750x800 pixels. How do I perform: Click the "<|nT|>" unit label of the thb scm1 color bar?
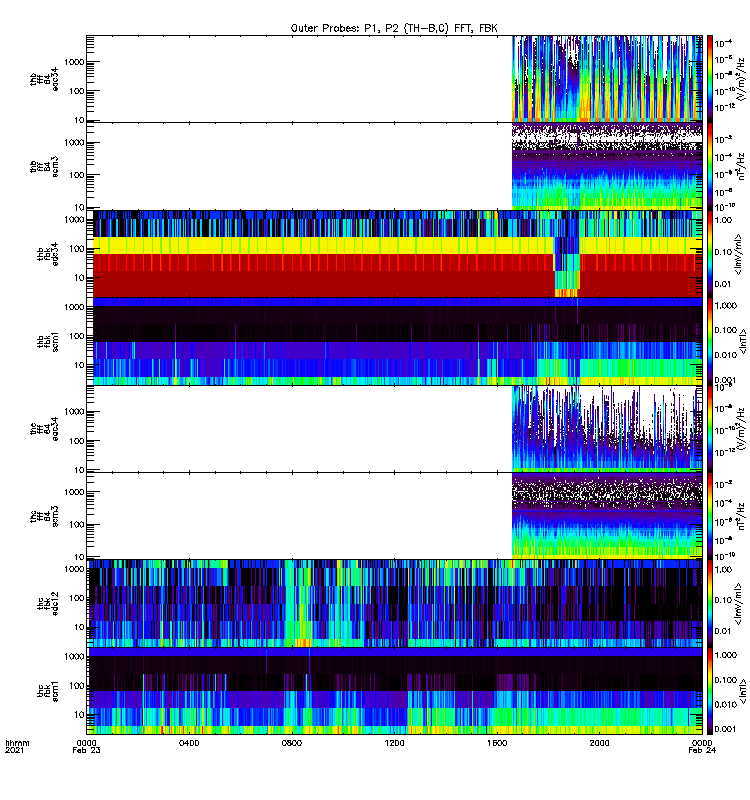point(742,341)
